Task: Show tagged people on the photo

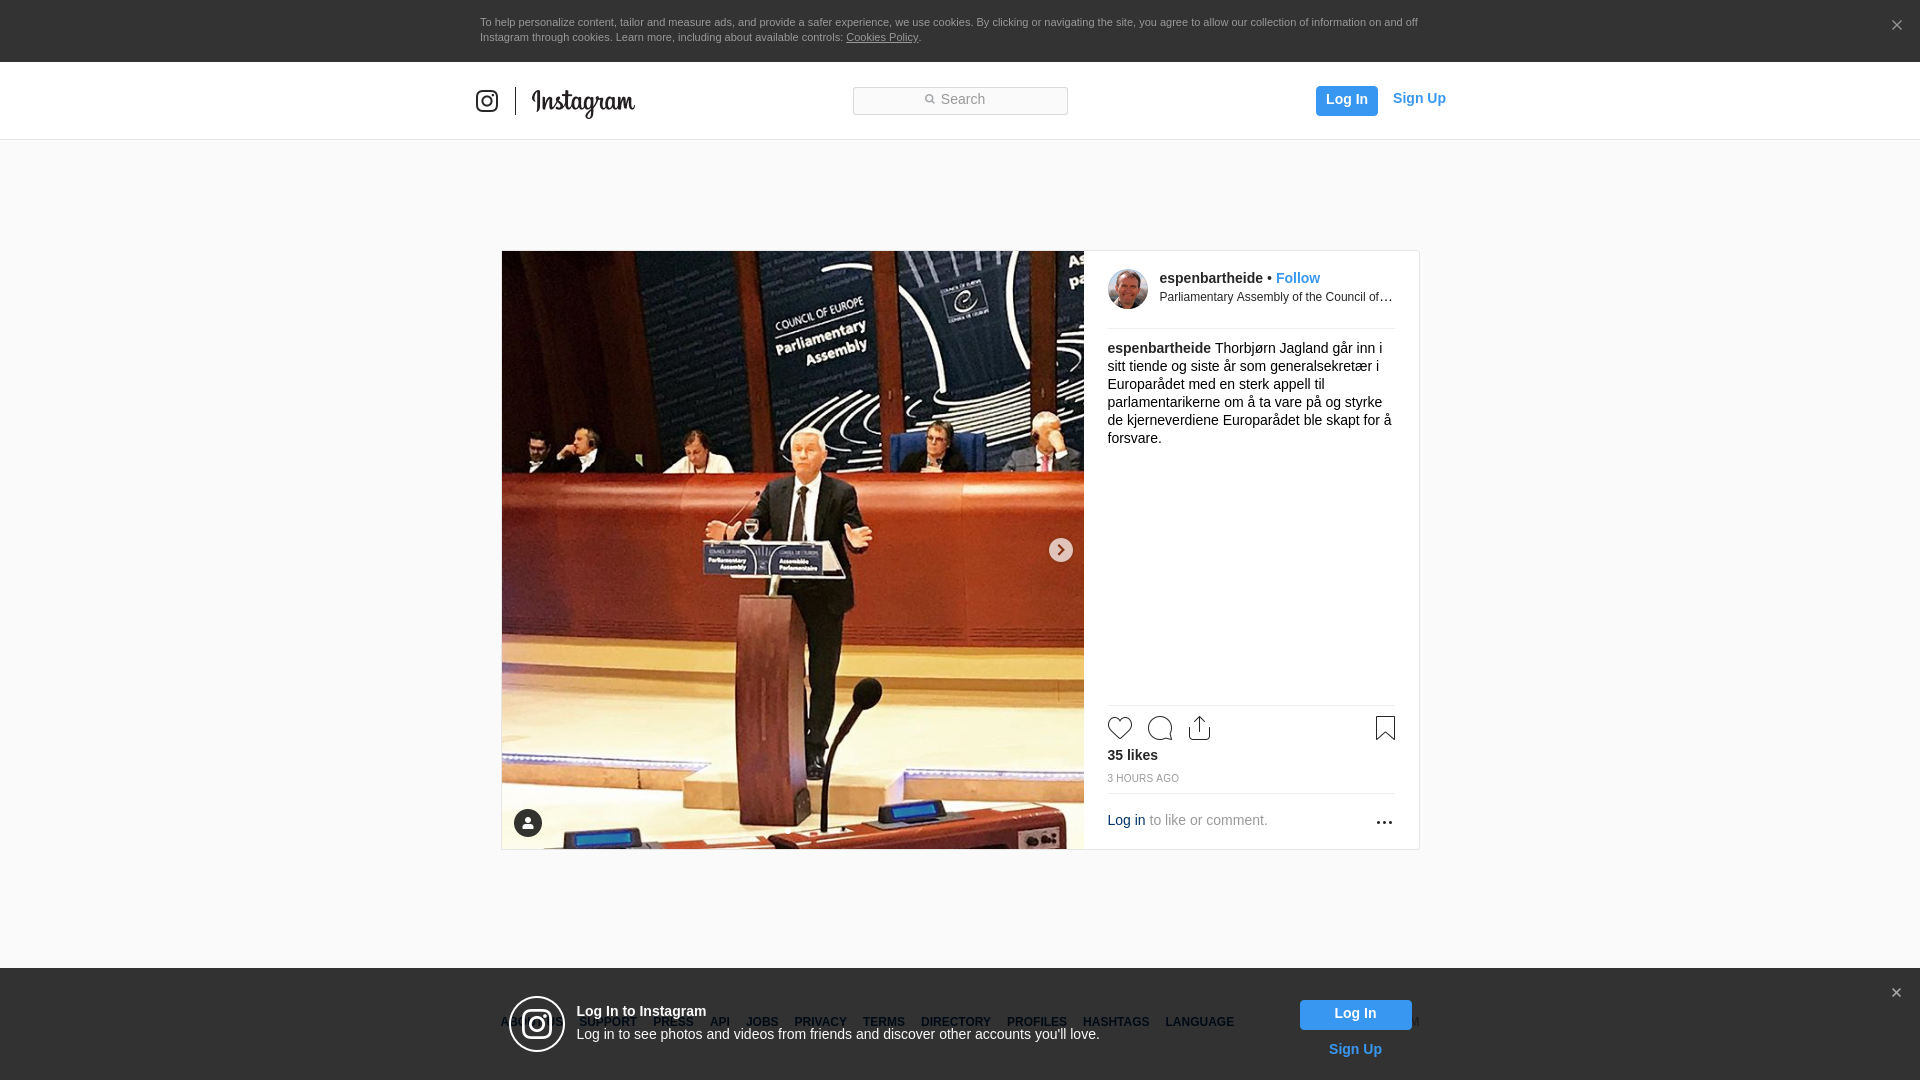Action: point(528,823)
